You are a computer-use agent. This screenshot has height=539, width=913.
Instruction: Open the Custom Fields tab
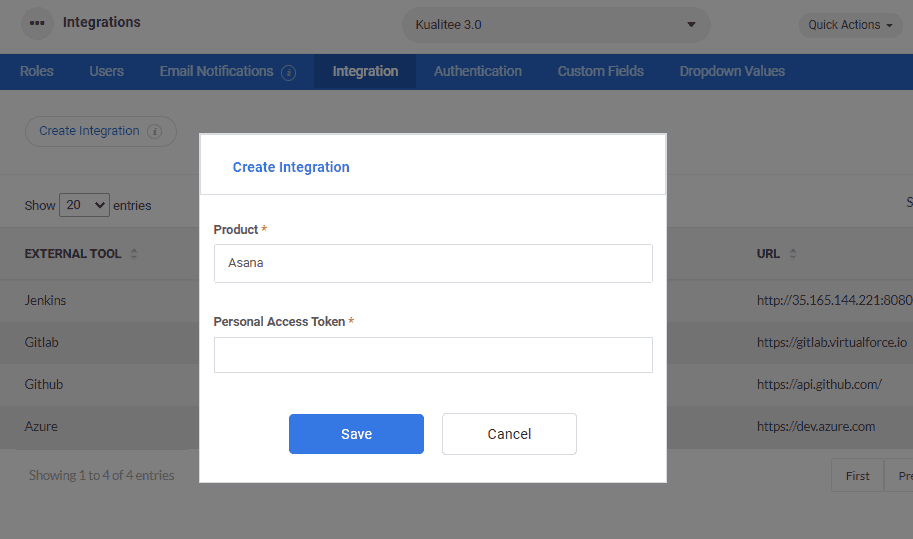pos(600,72)
